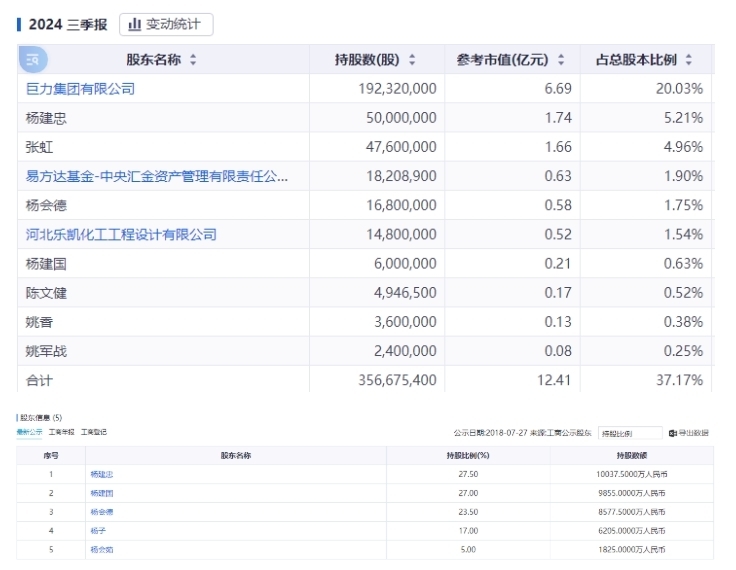This screenshot has width=736, height=570.
Task: Click the 4,946,500 shares value
Action: [405, 293]
